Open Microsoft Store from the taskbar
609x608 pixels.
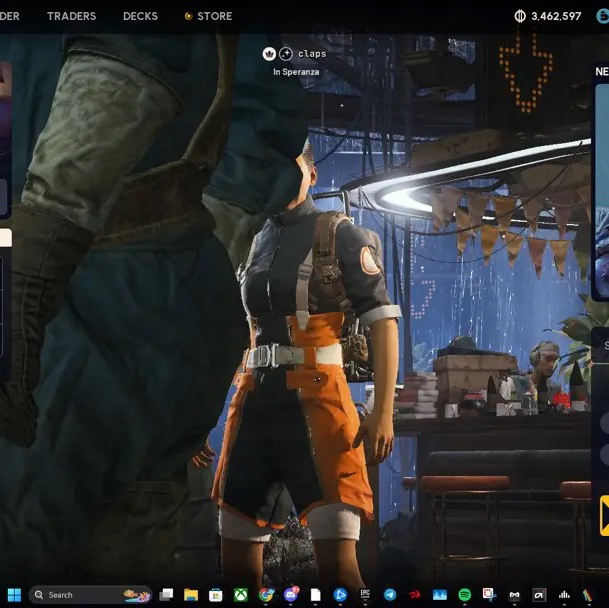point(216,594)
